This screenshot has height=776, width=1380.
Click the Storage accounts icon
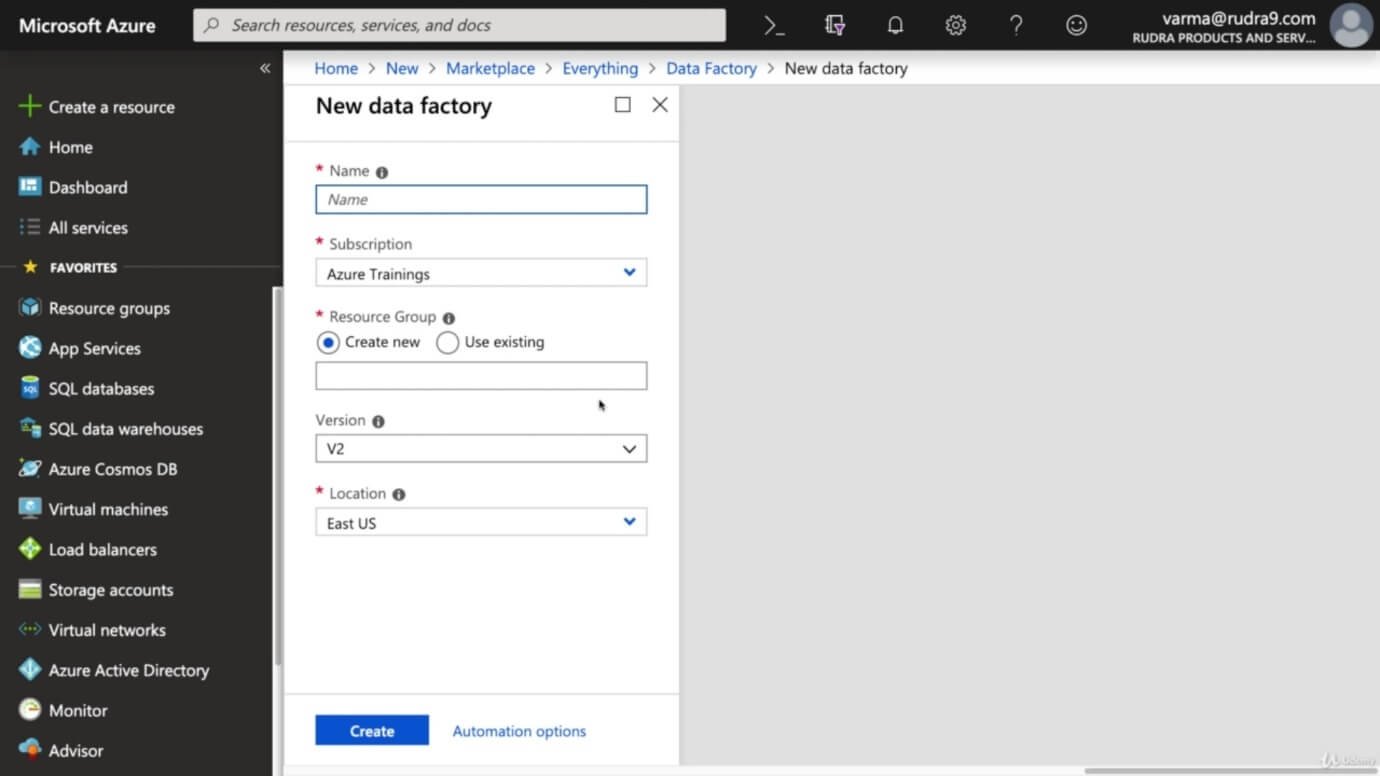(x=30, y=590)
